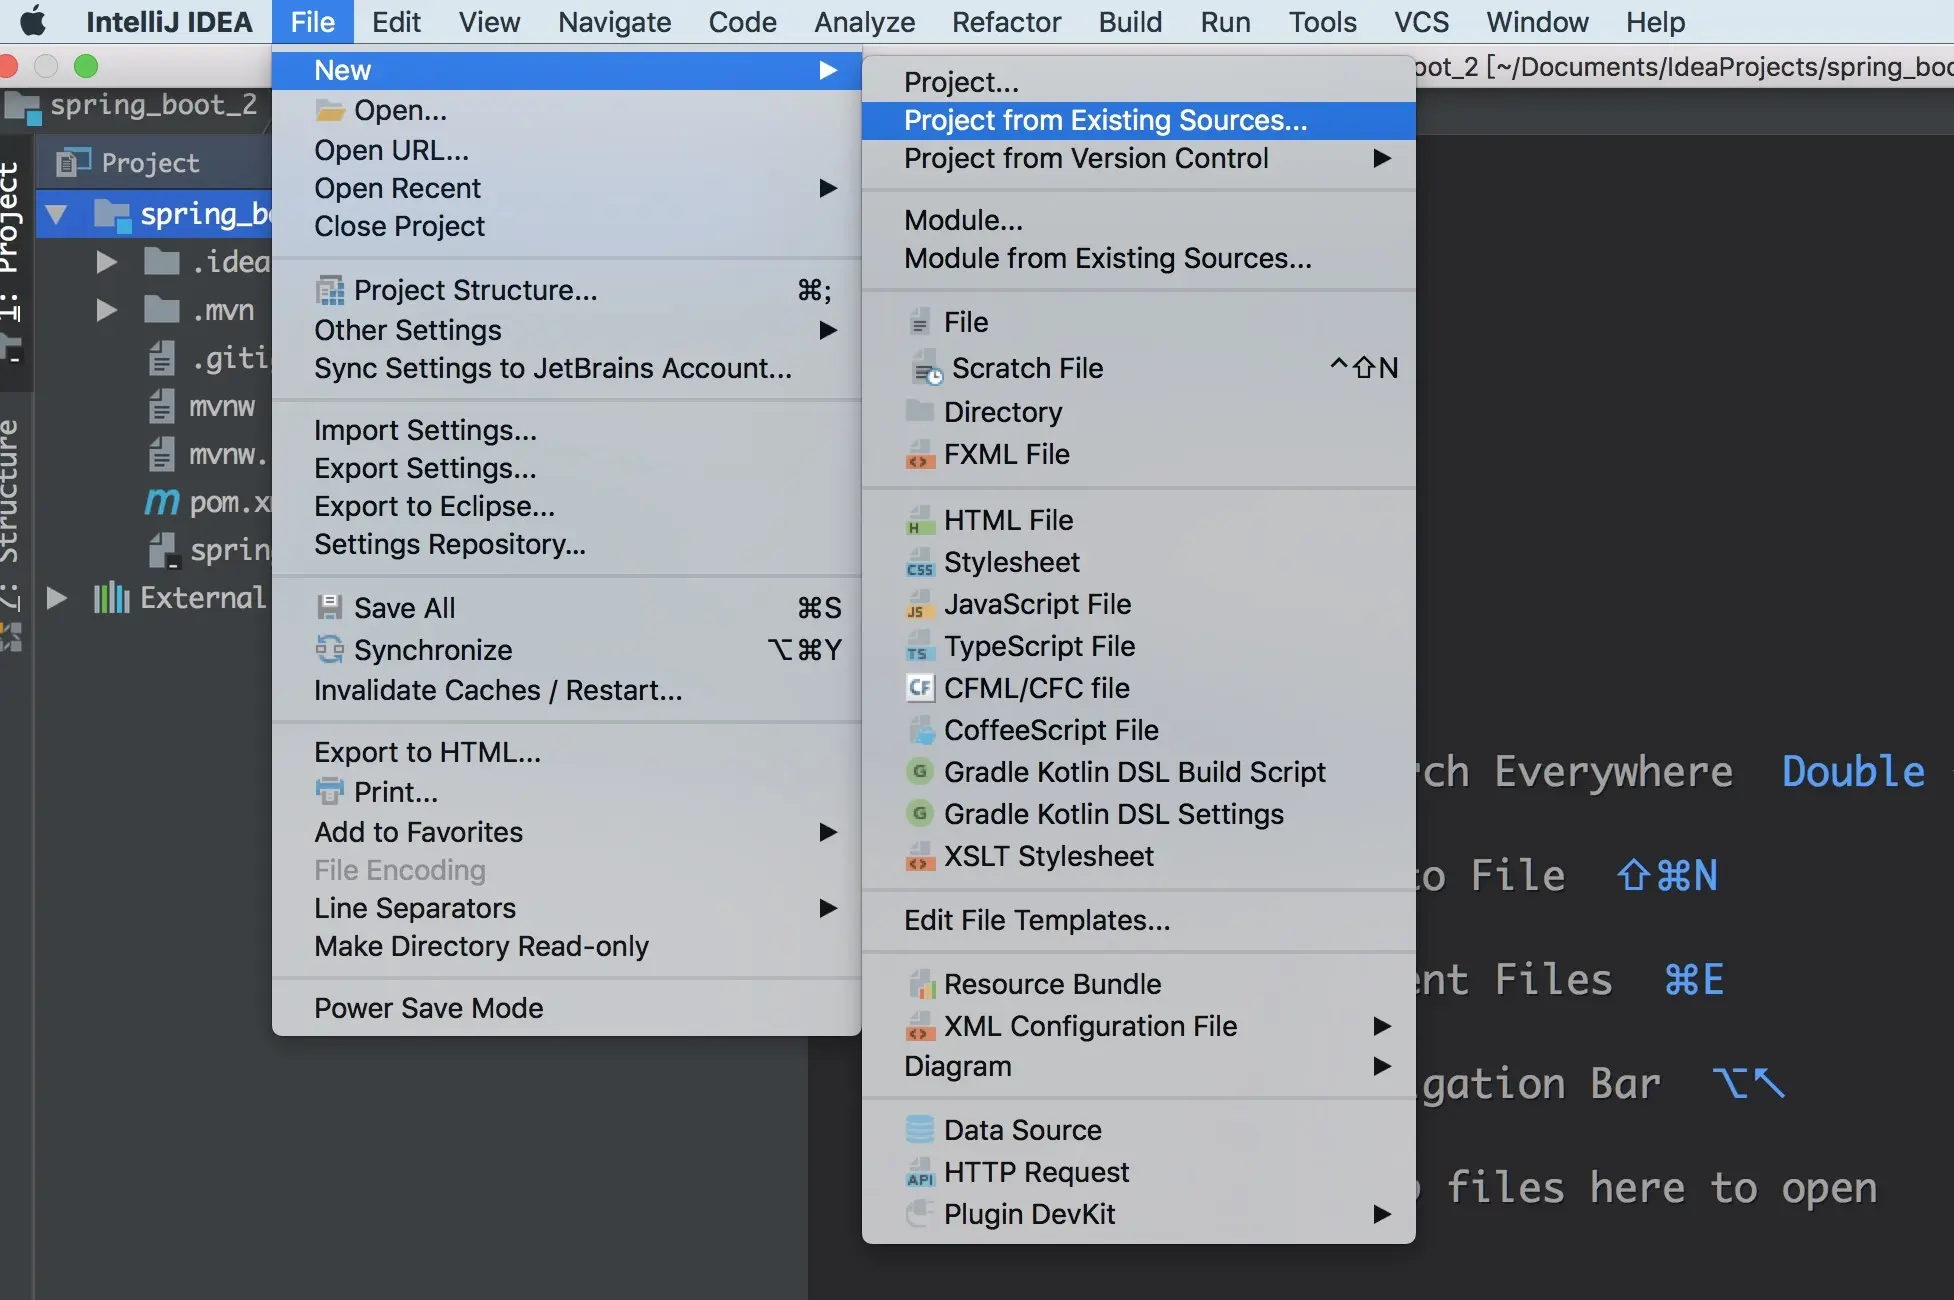
Task: Click the Stylesheet CSS icon
Action: click(x=919, y=563)
